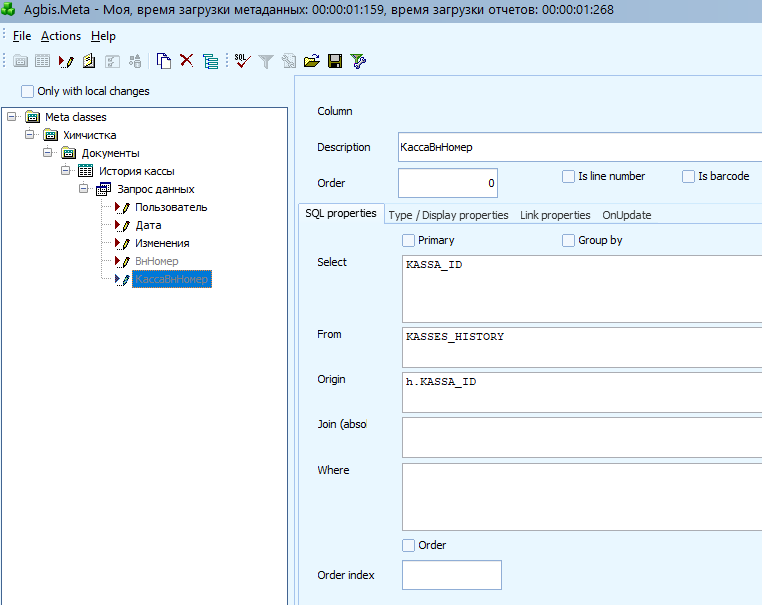Toggle Only with local changes checkbox
This screenshot has width=762, height=605.
pyautogui.click(x=27, y=91)
